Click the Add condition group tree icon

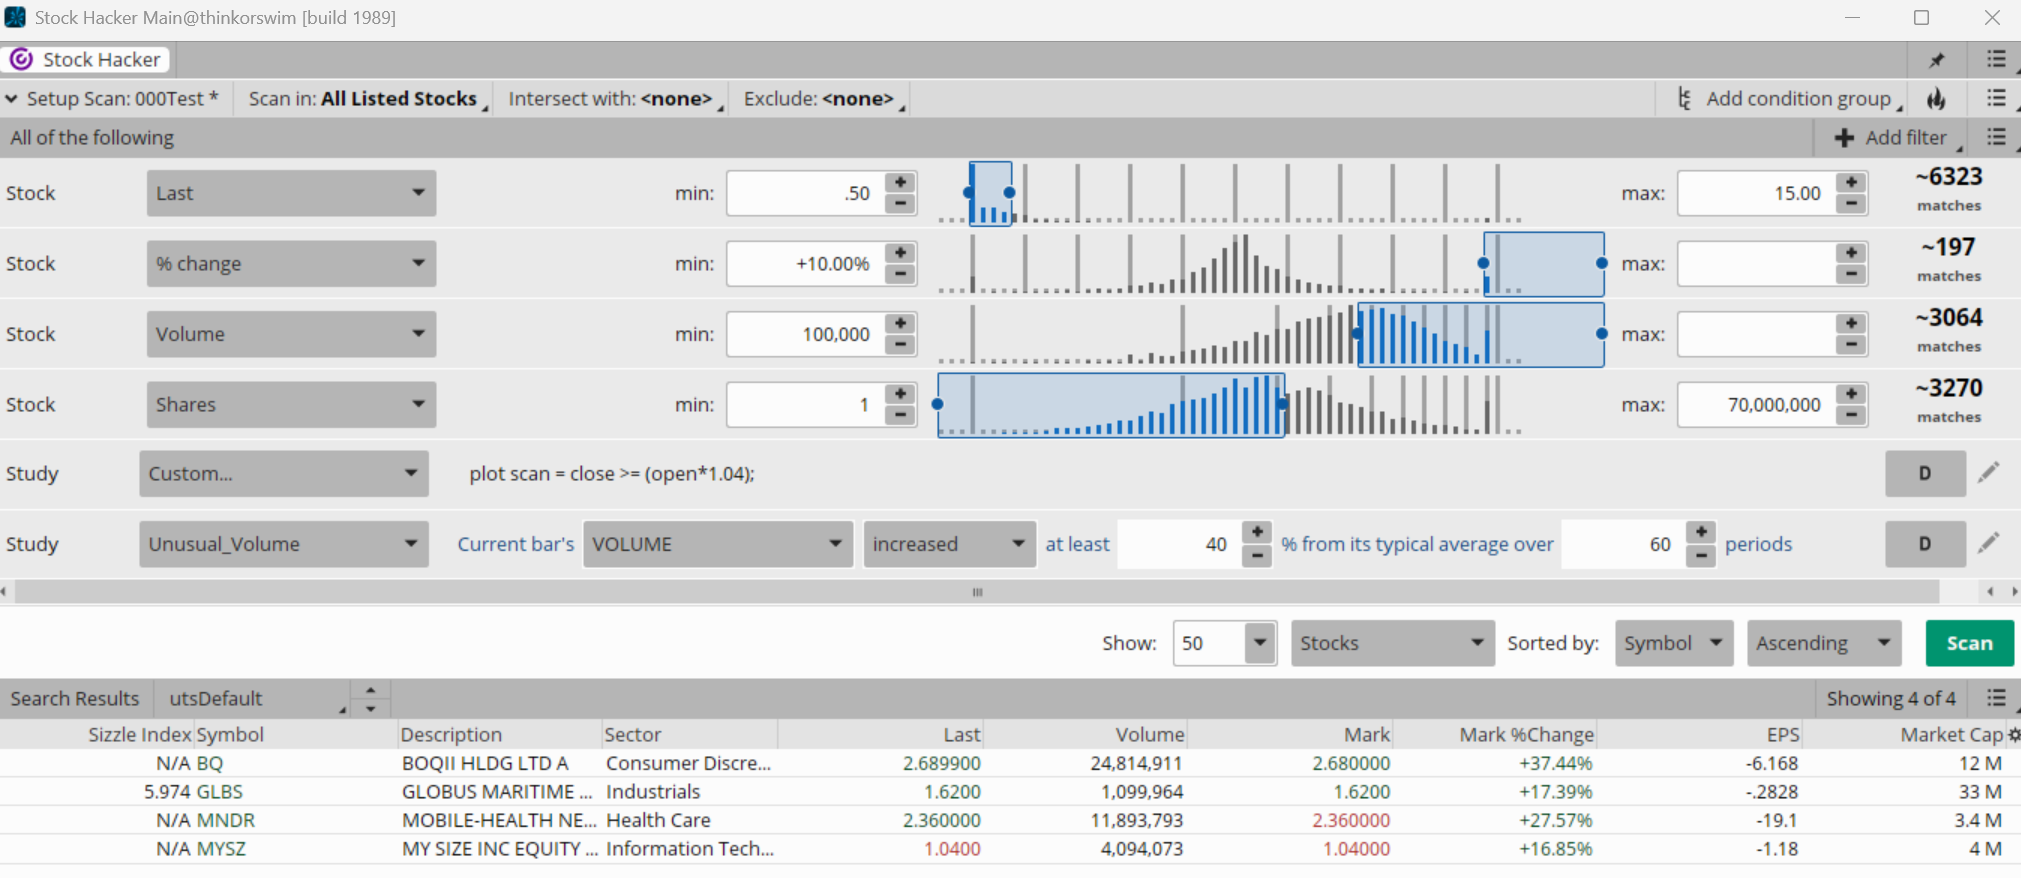point(1685,99)
